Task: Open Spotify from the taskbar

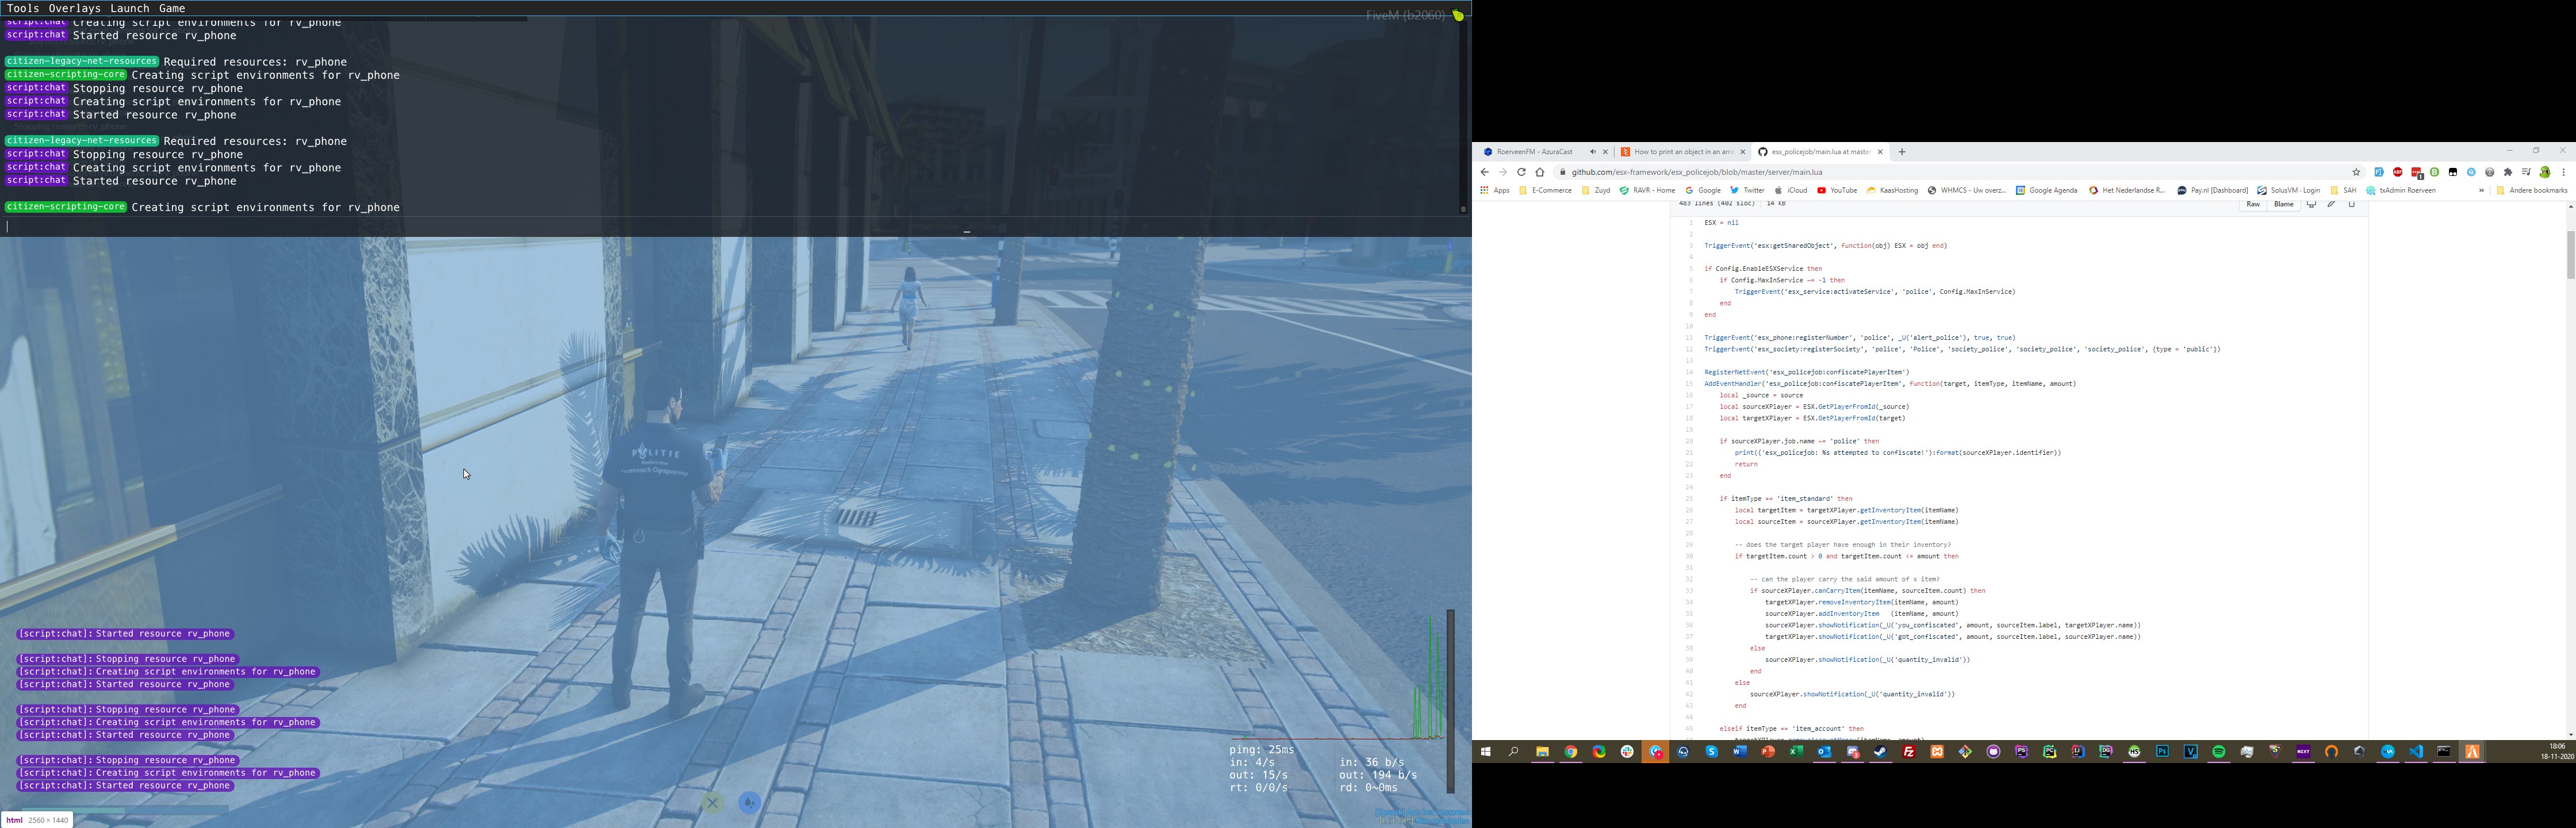Action: point(2218,752)
